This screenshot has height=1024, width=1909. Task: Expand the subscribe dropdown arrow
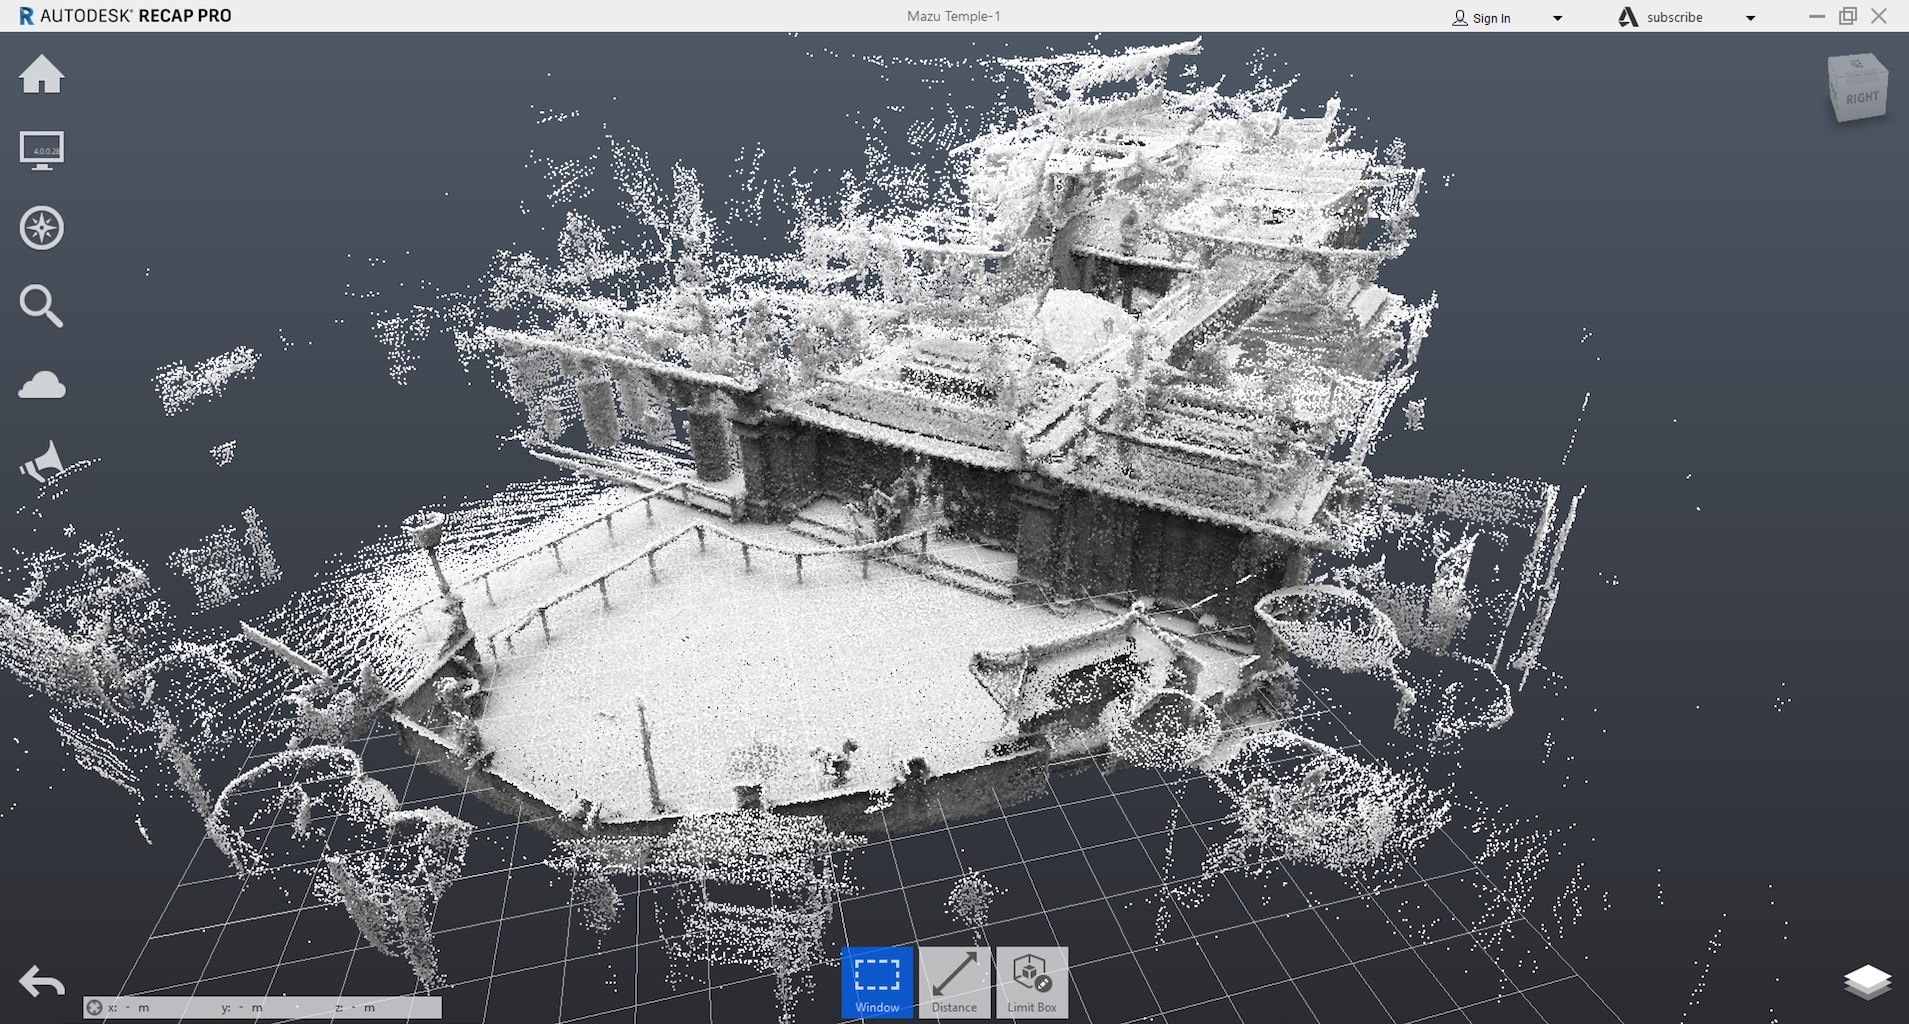pos(1750,18)
